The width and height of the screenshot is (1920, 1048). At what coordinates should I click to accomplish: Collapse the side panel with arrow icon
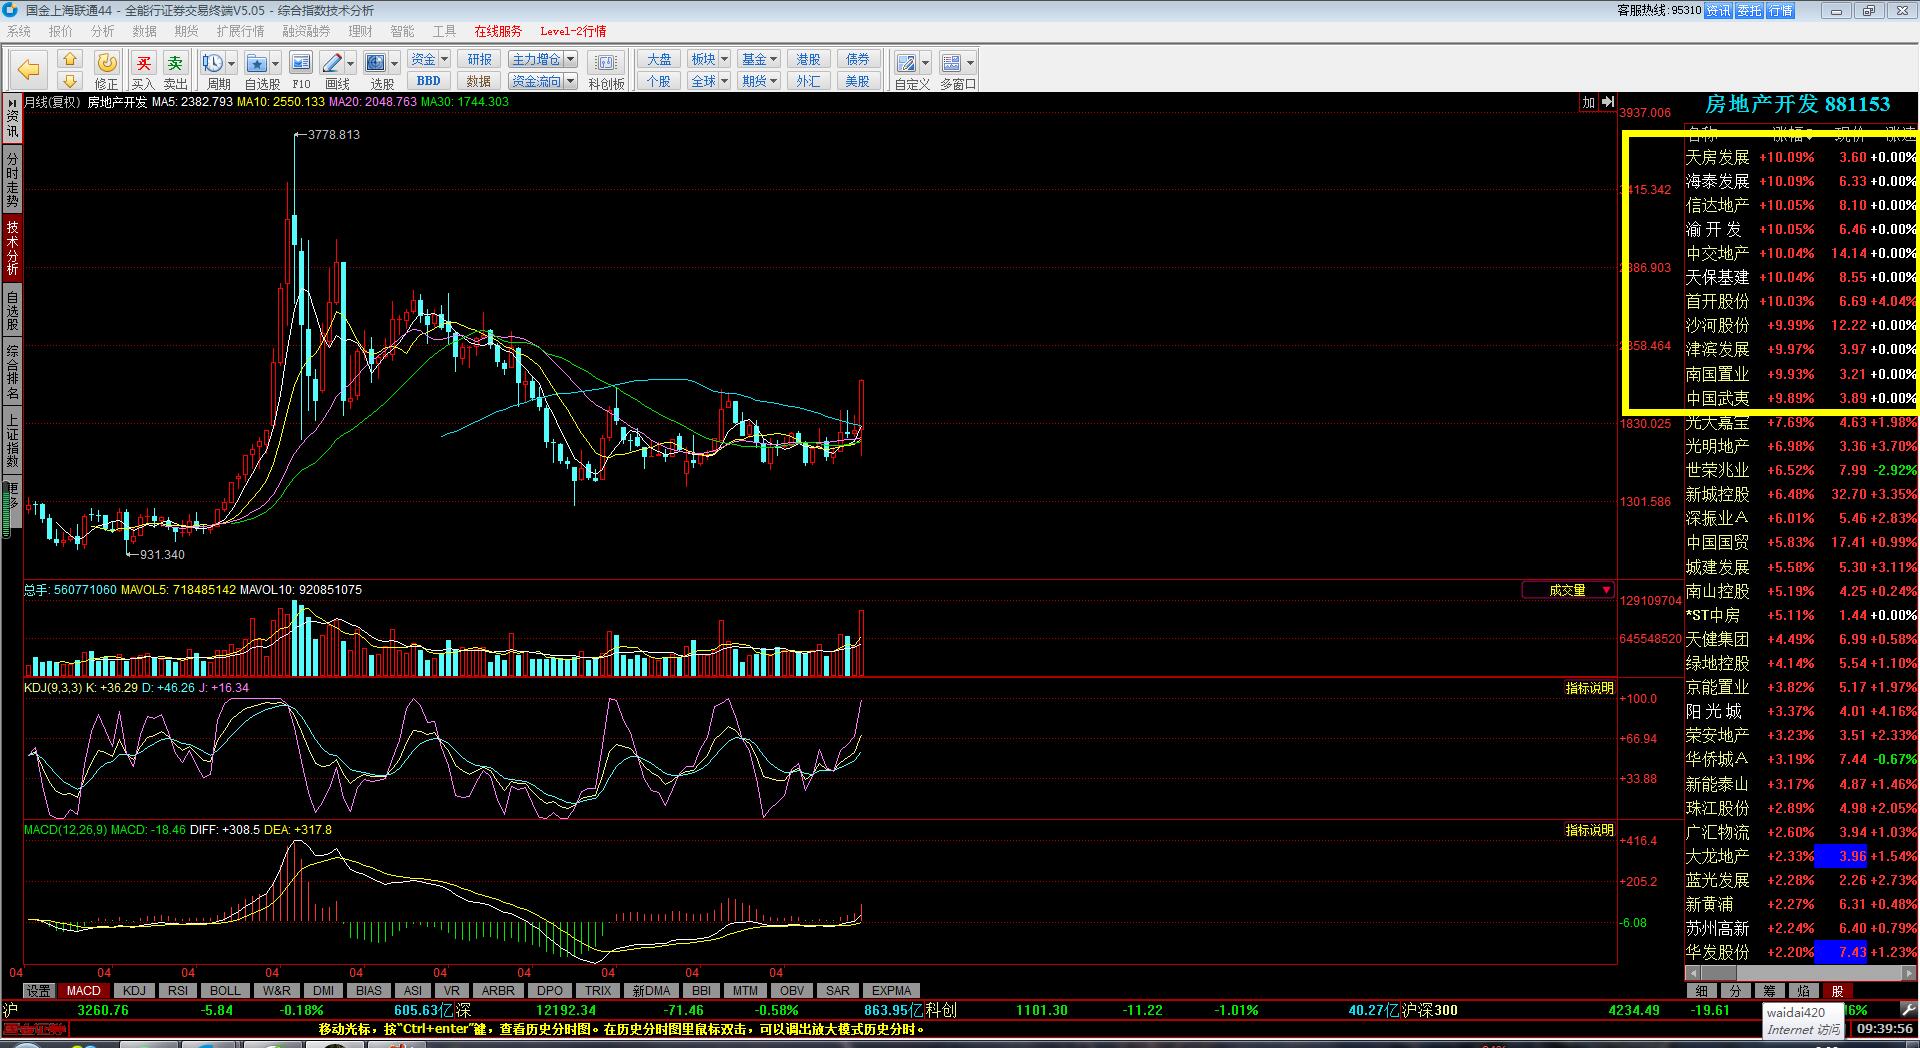1607,102
